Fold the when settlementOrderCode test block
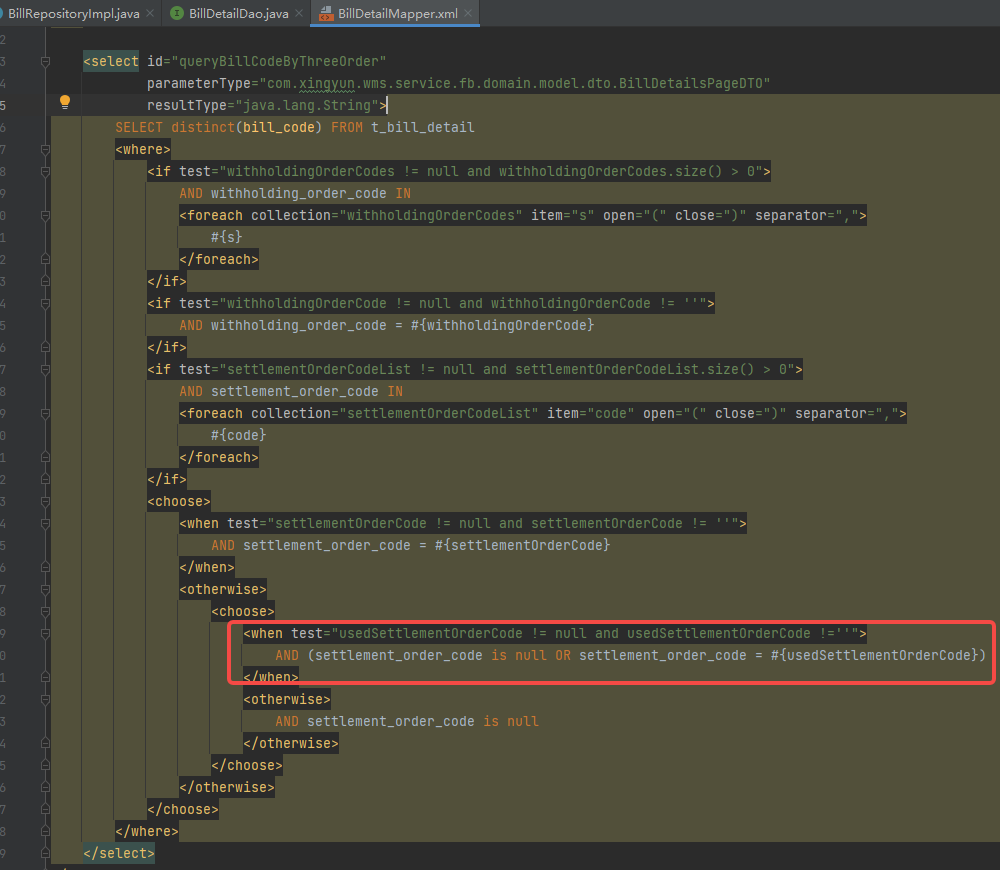The height and width of the screenshot is (870, 1000). (x=45, y=524)
